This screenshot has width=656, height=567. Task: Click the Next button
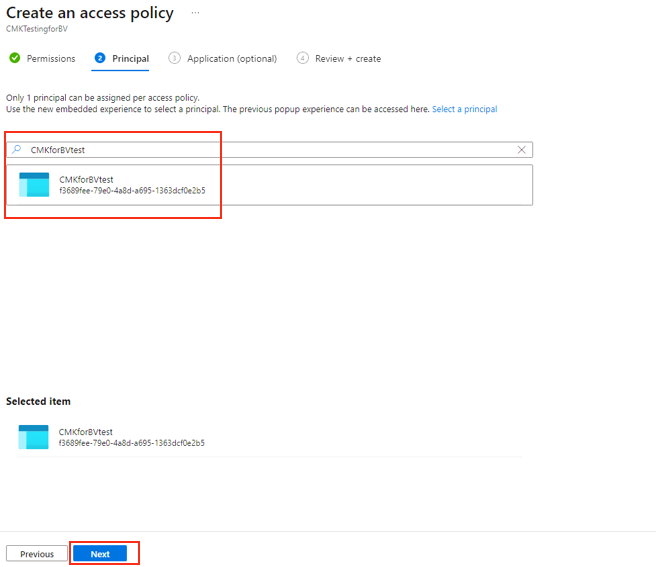(100, 553)
